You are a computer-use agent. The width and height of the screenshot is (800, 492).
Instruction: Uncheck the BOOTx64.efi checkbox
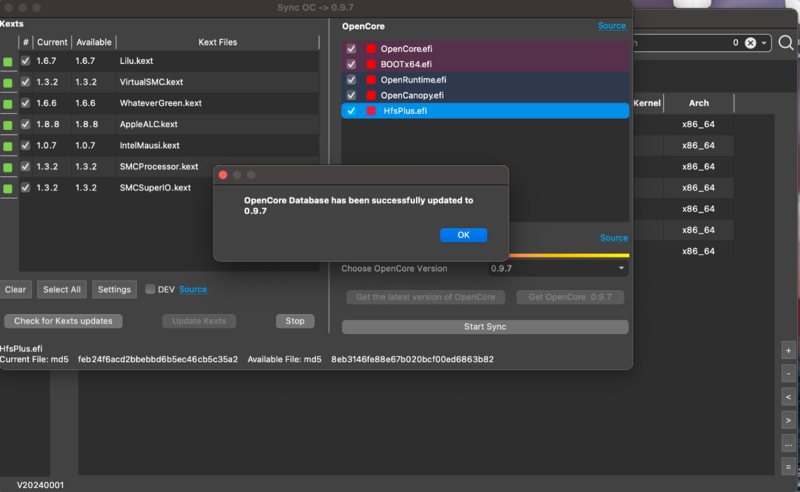pyautogui.click(x=351, y=64)
